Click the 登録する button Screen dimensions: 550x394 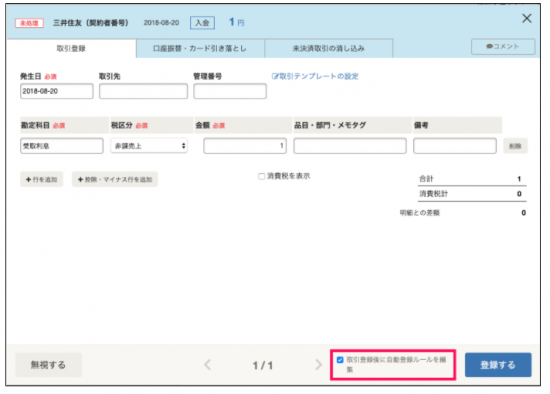498,365
